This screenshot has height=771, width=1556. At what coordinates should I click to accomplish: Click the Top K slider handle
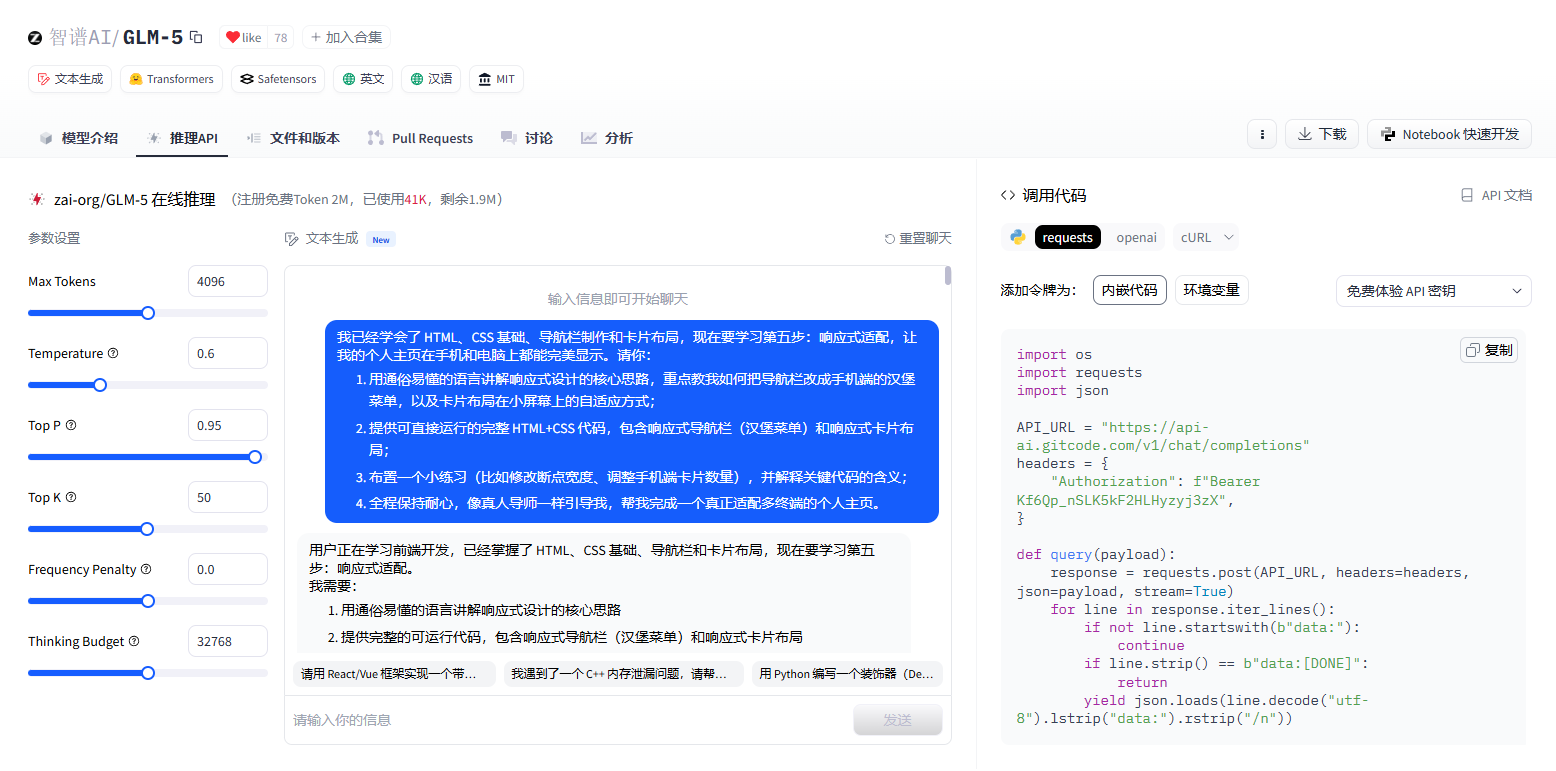pos(147,529)
